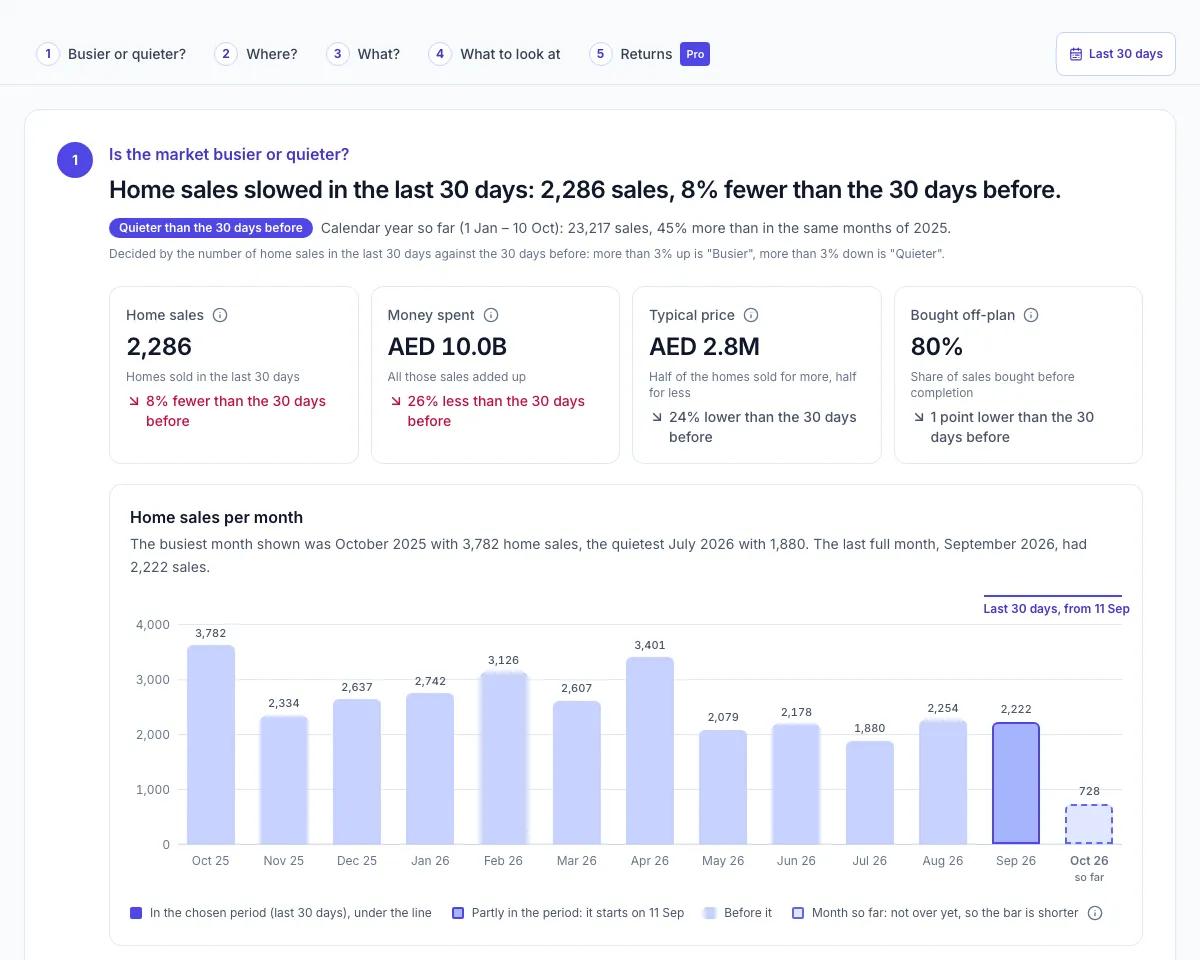Viewport: 1200px width, 960px height.
Task: Click the Quieter than the 30 days before badge
Action: 211,228
